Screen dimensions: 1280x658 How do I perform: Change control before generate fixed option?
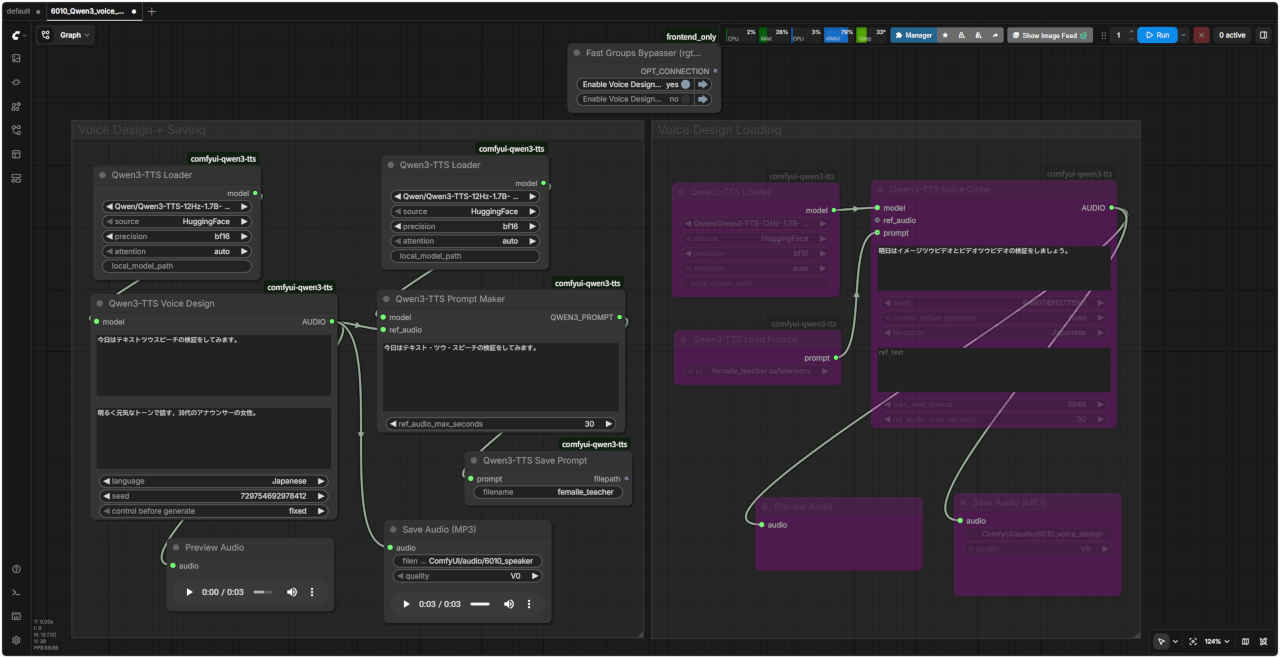(214, 511)
